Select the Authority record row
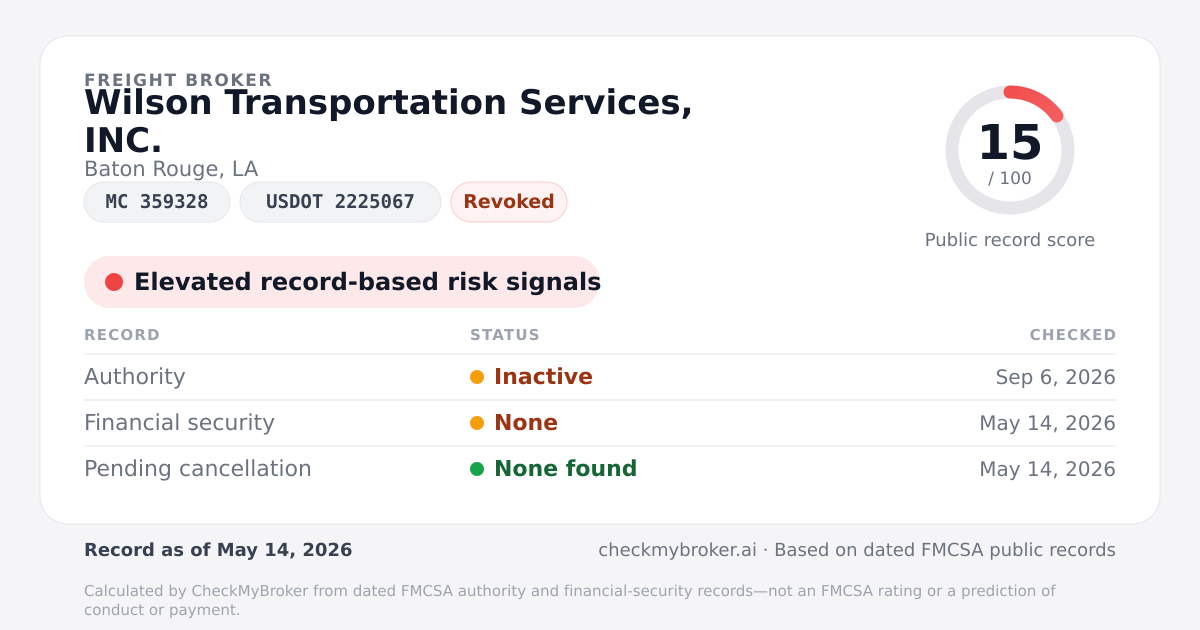1200x630 pixels. click(600, 377)
